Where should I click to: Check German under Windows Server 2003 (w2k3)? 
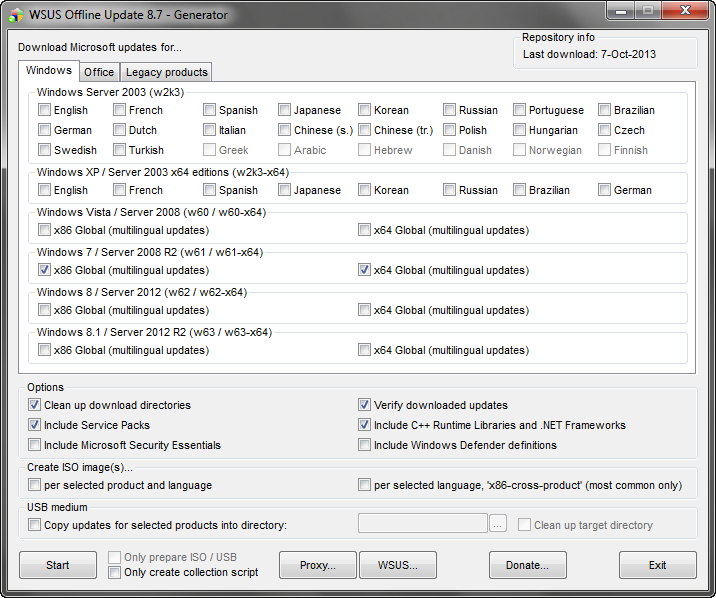point(44,130)
